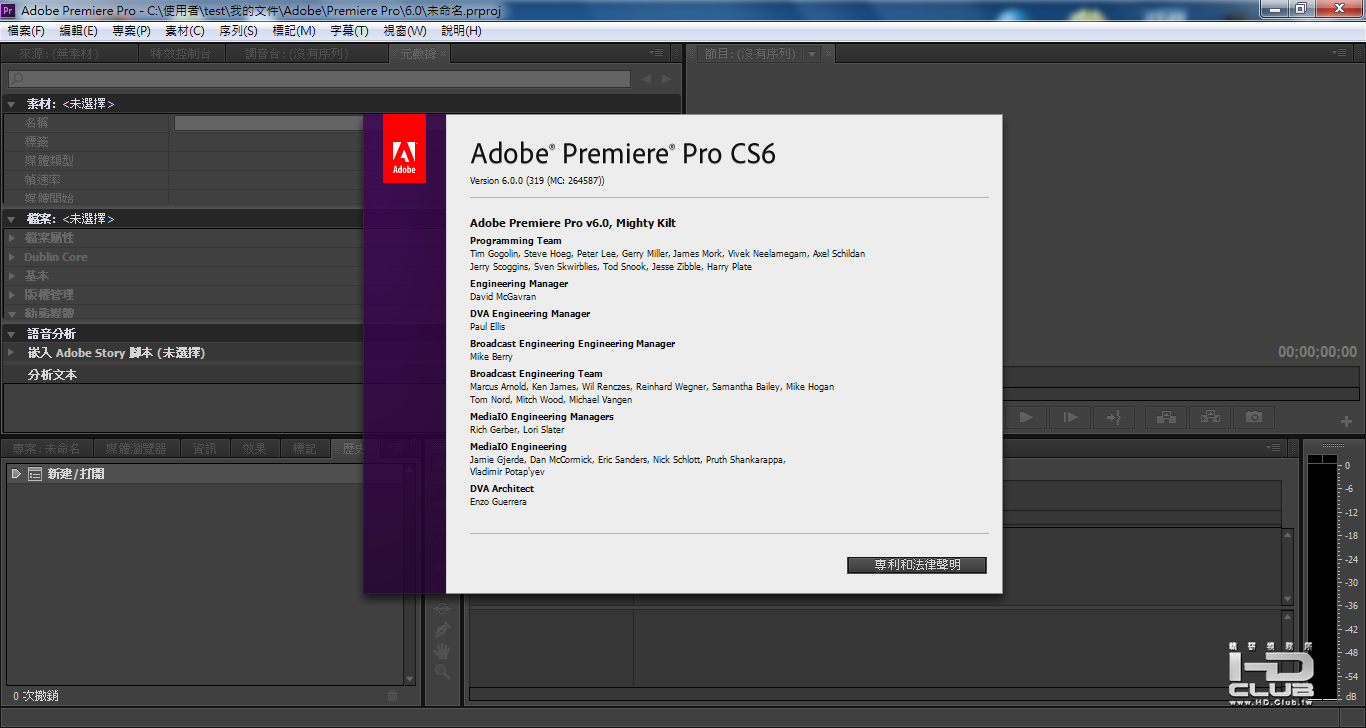Select the Pen tool
1366x728 pixels.
coord(442,630)
